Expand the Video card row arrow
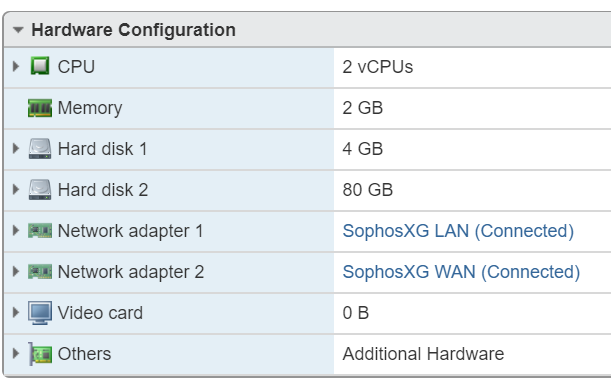Image resolution: width=611 pixels, height=382 pixels. pos(16,313)
